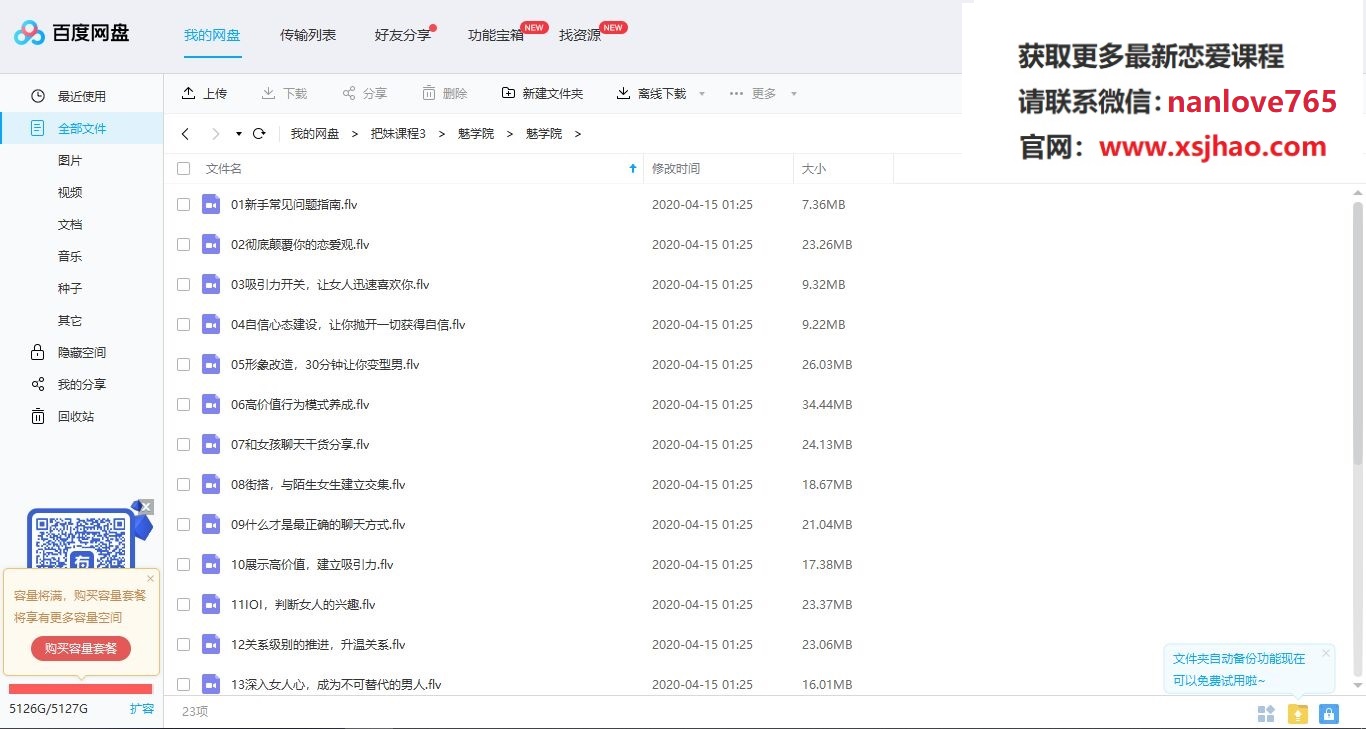
Task: Navigate to 我的网盘 in breadcrumb
Action: pyautogui.click(x=315, y=134)
